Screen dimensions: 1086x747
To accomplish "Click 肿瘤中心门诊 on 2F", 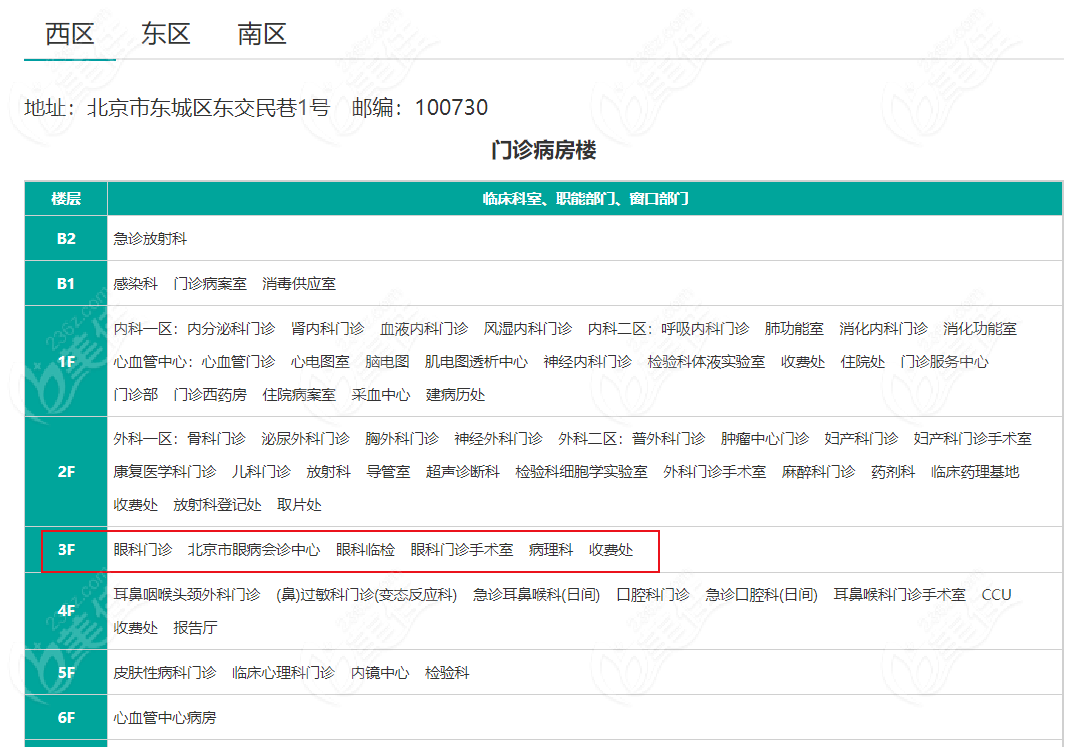I will [x=765, y=439].
